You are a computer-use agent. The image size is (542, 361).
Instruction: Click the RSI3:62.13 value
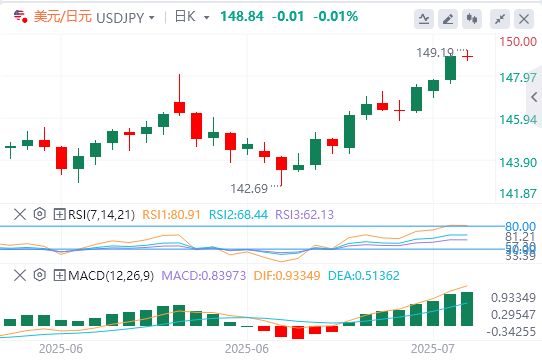coord(305,215)
